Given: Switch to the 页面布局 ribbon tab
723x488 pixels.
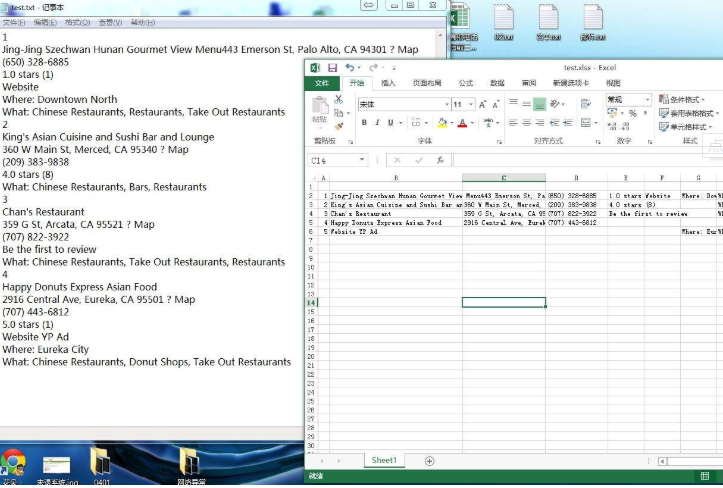Looking at the screenshot, I should click(x=427, y=83).
